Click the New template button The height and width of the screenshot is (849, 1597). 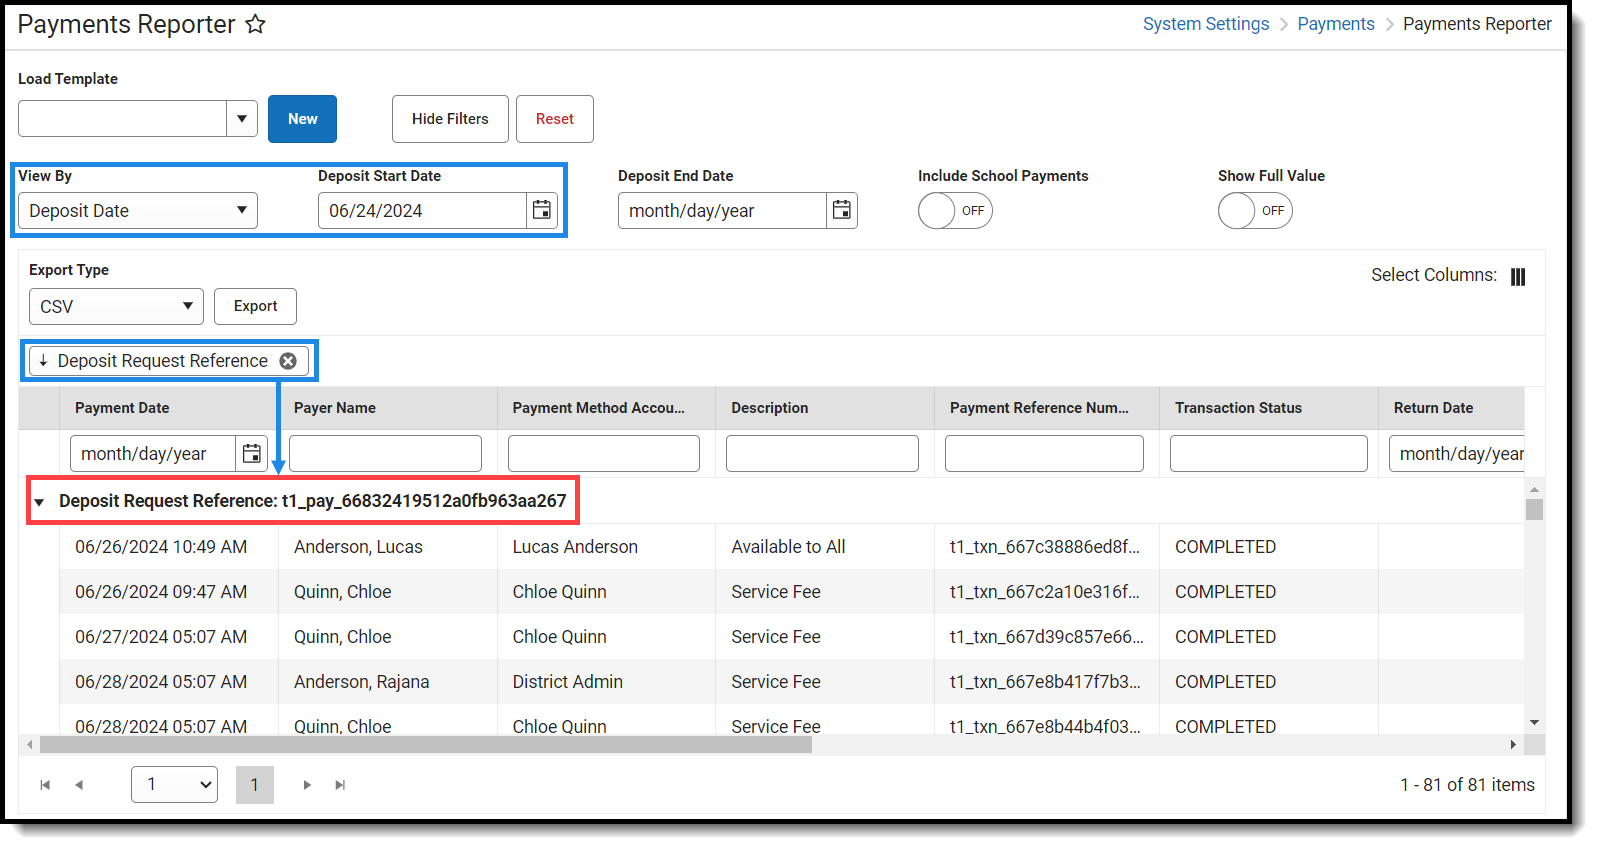pyautogui.click(x=302, y=119)
